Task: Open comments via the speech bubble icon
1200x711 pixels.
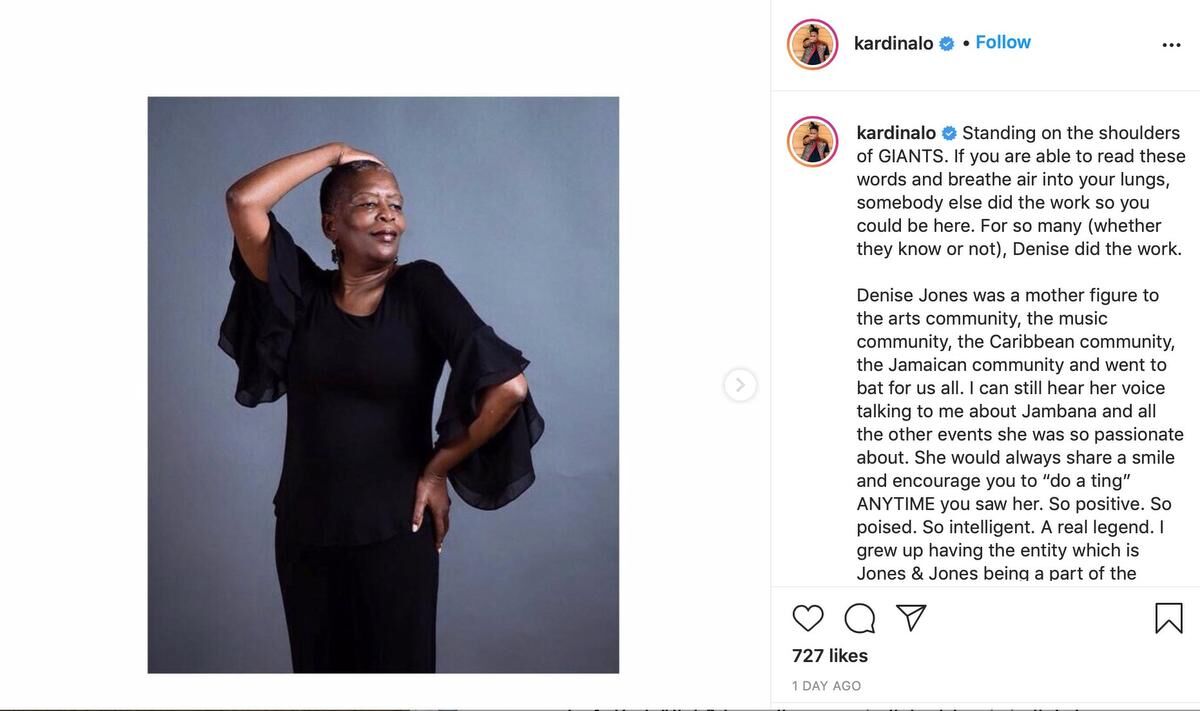Action: [859, 618]
